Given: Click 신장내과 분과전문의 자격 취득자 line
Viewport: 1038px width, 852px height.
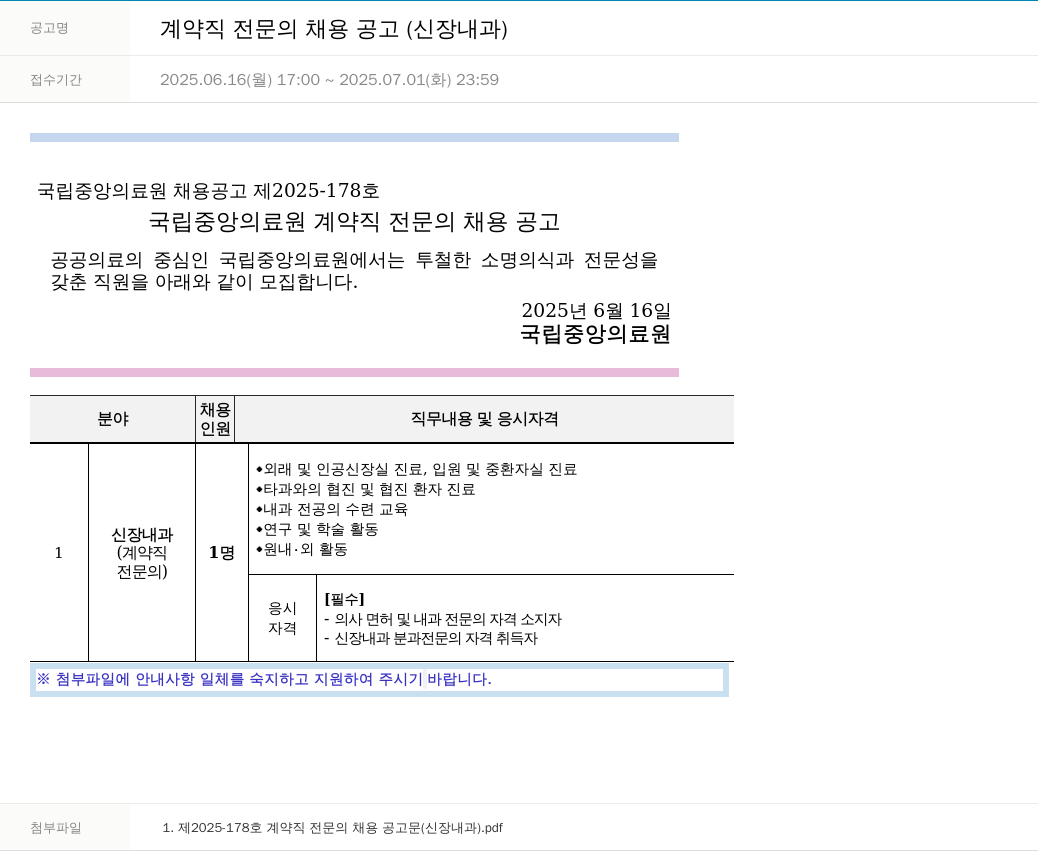Looking at the screenshot, I should pyautogui.click(x=431, y=639).
